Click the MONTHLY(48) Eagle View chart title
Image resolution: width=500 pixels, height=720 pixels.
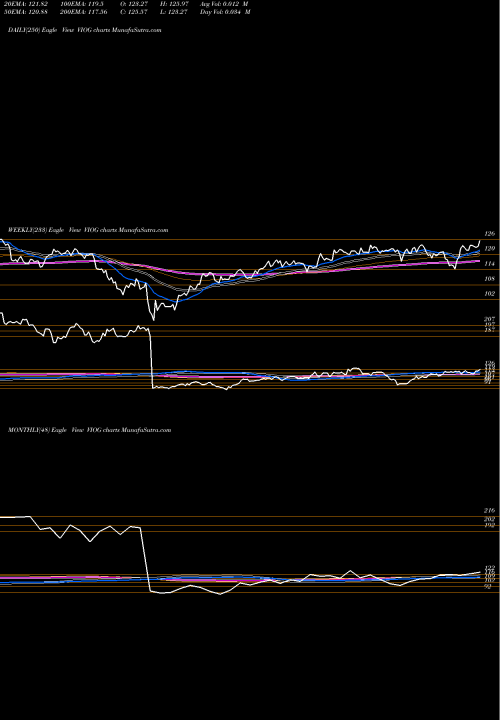(90, 430)
